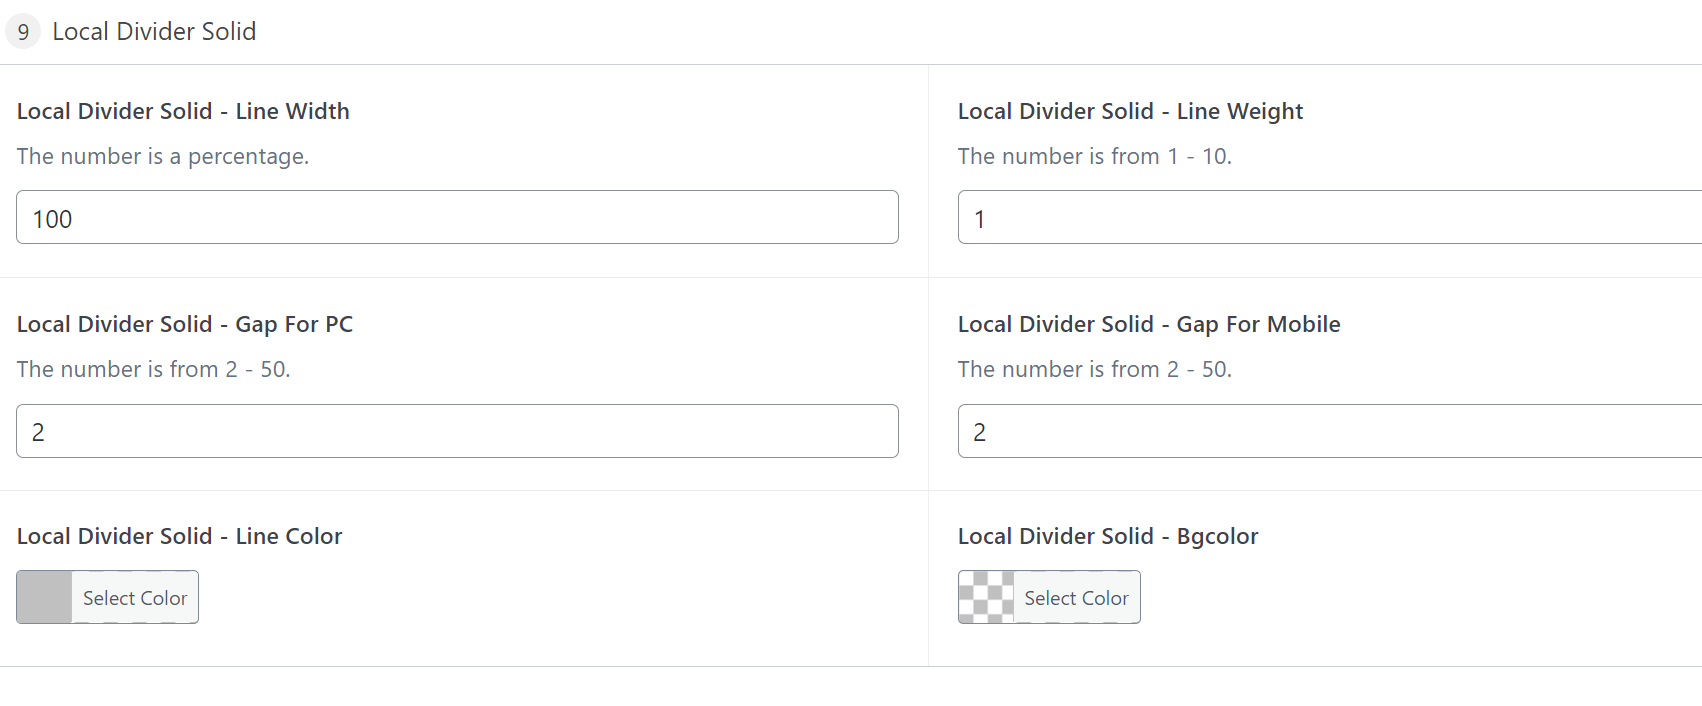Click the Line Width field label
The height and width of the screenshot is (706, 1702).
click(x=183, y=111)
